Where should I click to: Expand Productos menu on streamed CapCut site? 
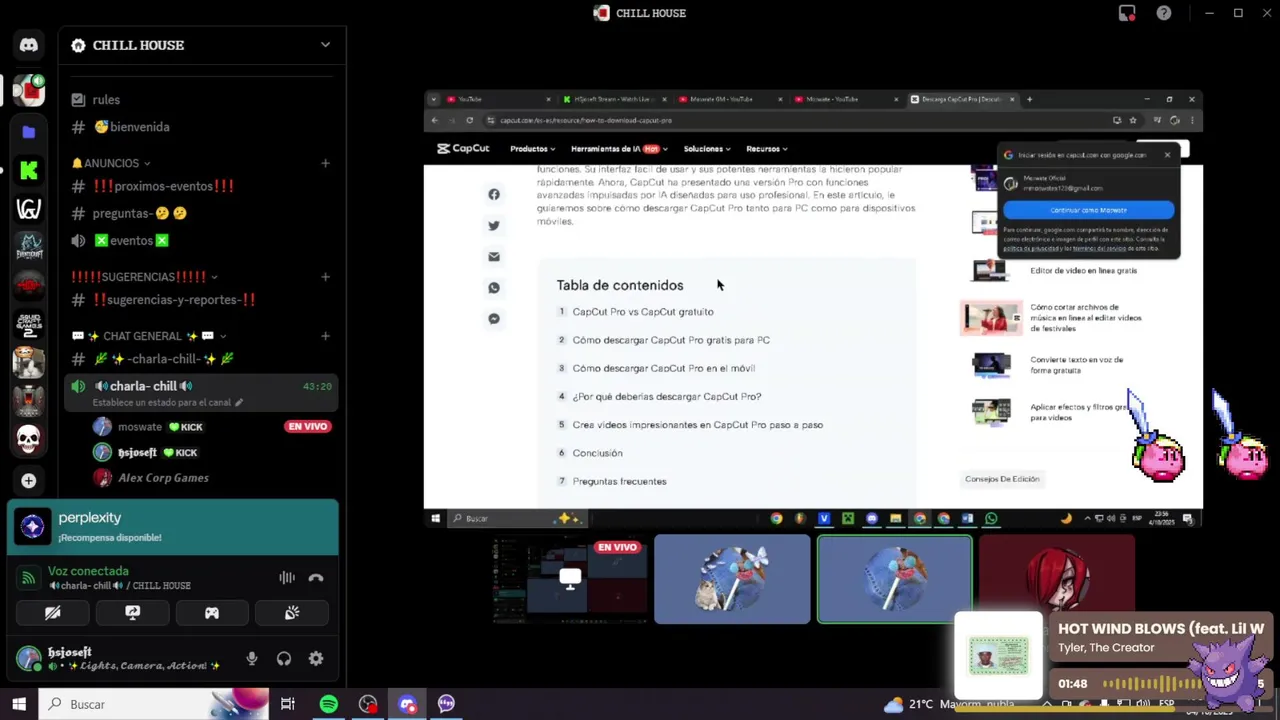pyautogui.click(x=532, y=149)
